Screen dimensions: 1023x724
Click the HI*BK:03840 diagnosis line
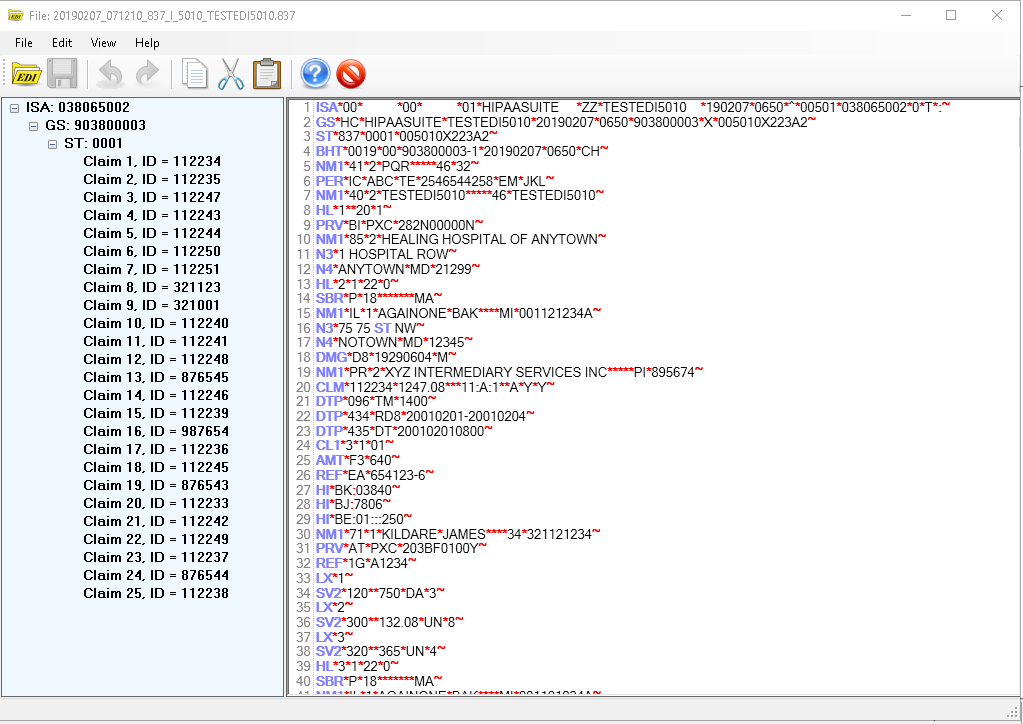pos(358,490)
